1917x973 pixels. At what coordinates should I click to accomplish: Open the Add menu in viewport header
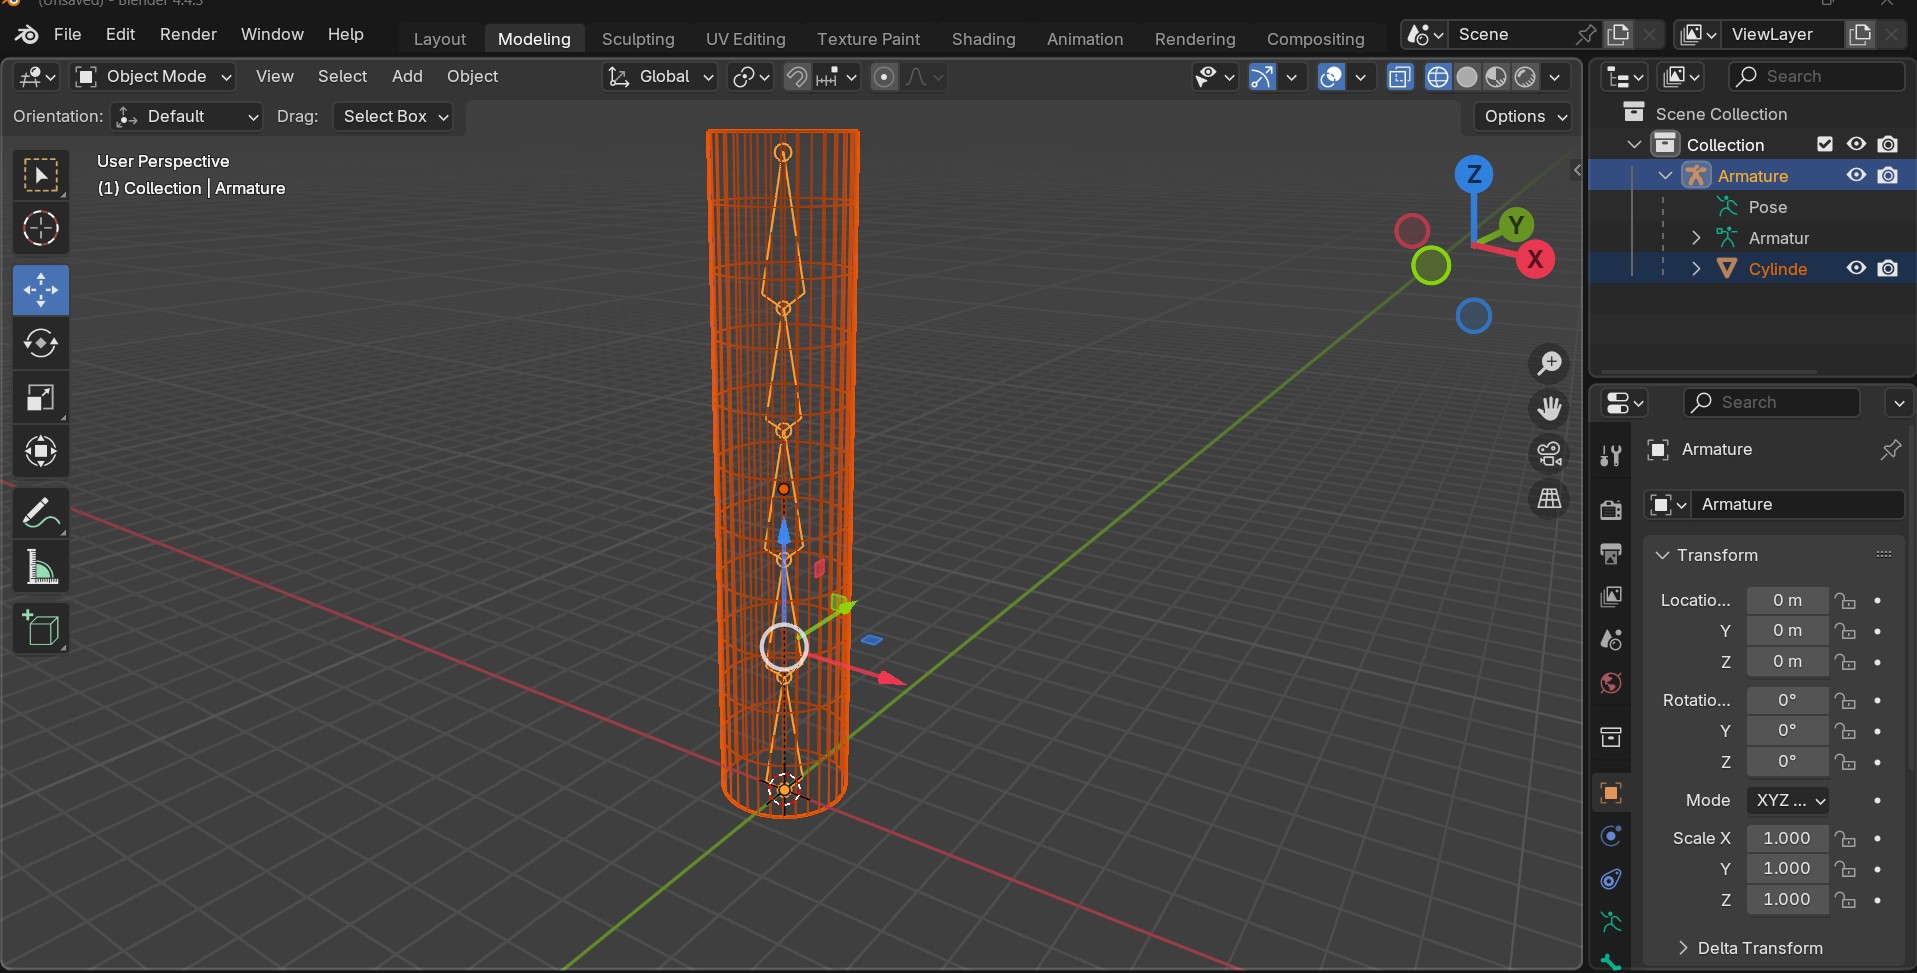click(x=407, y=77)
